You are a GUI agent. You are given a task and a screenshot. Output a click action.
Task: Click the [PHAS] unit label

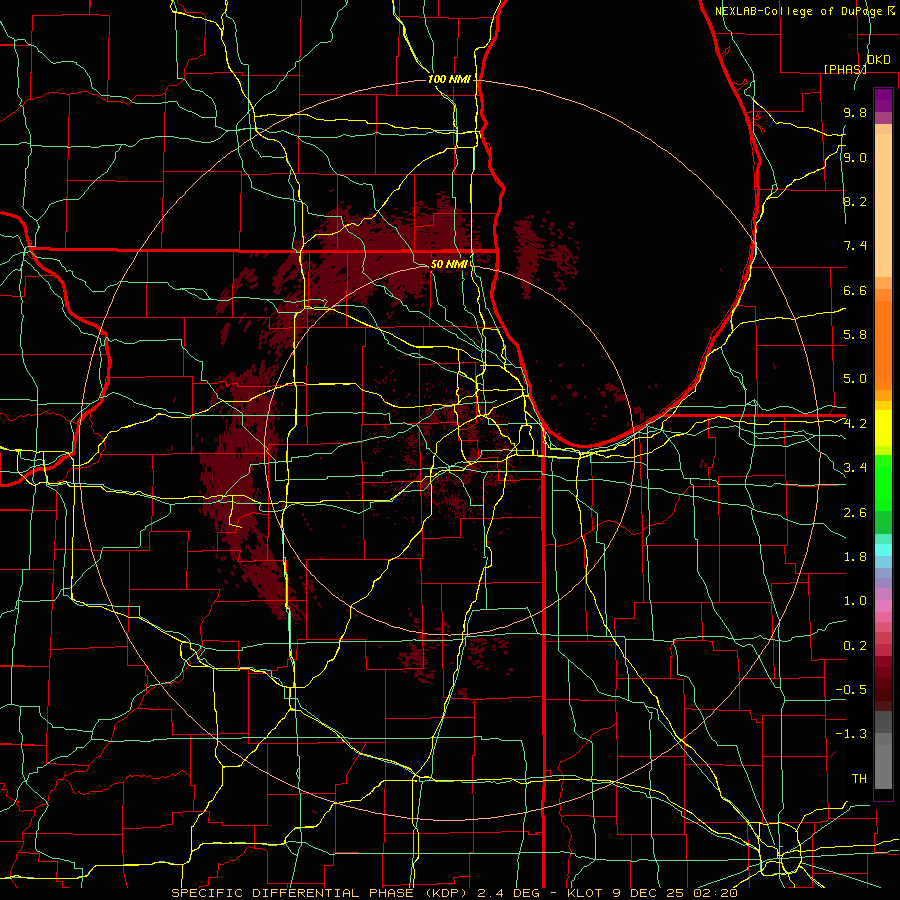(845, 69)
